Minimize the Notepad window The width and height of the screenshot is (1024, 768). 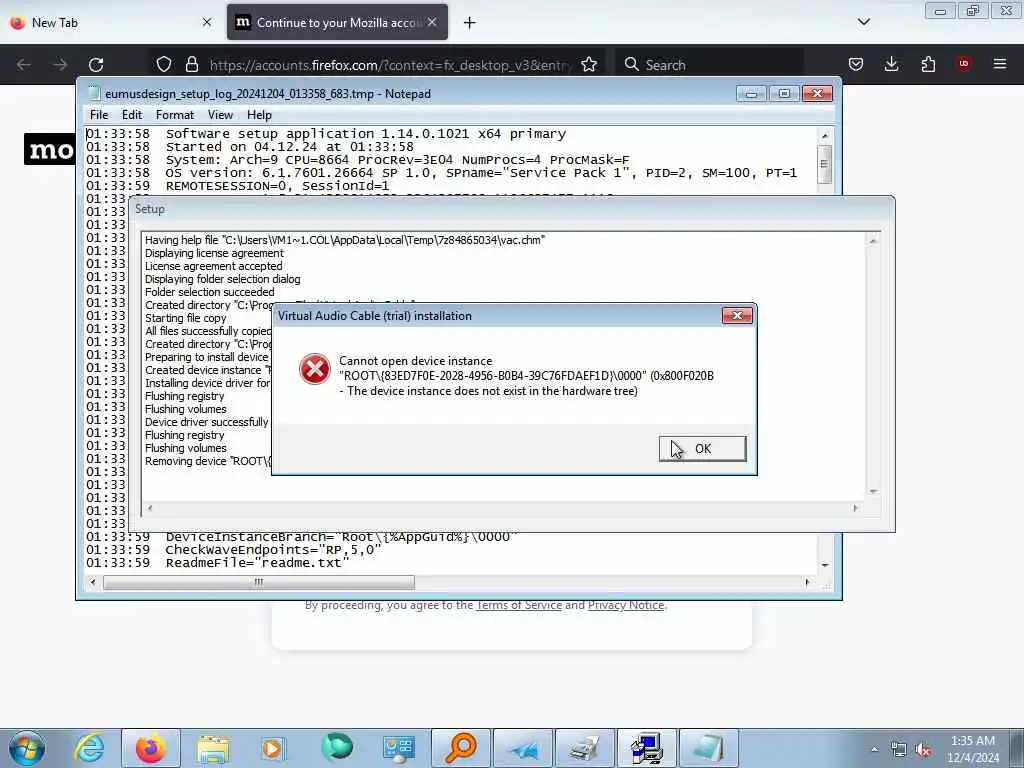tap(752, 94)
